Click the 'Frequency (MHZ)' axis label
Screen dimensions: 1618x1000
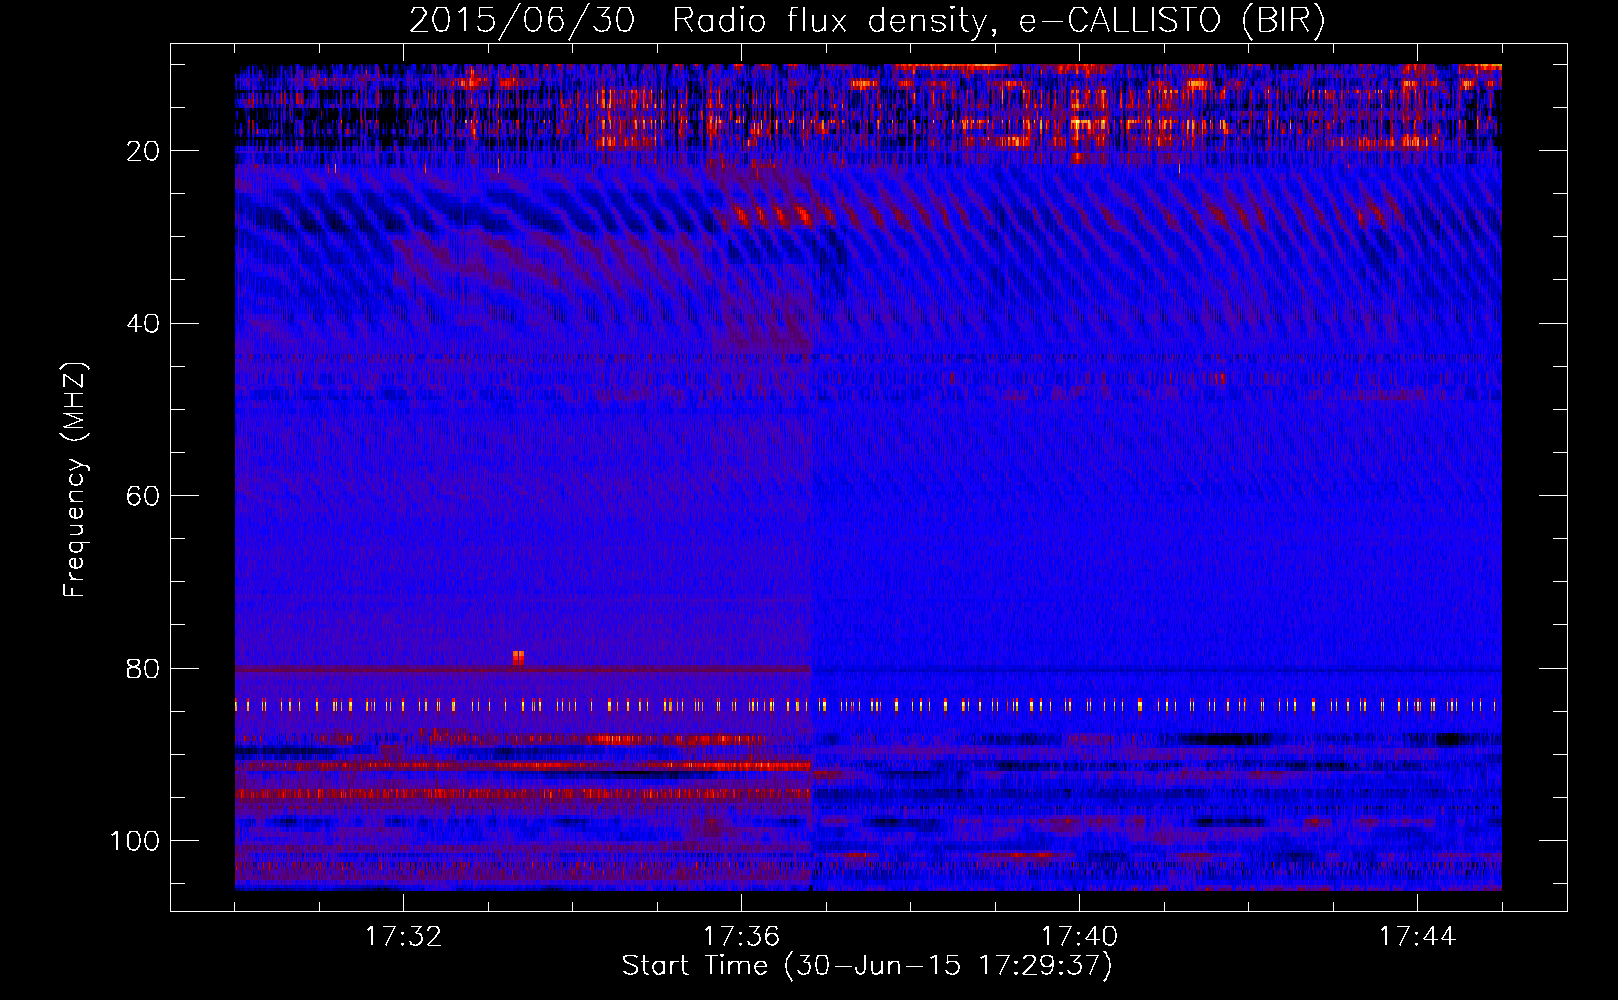[x=75, y=479]
